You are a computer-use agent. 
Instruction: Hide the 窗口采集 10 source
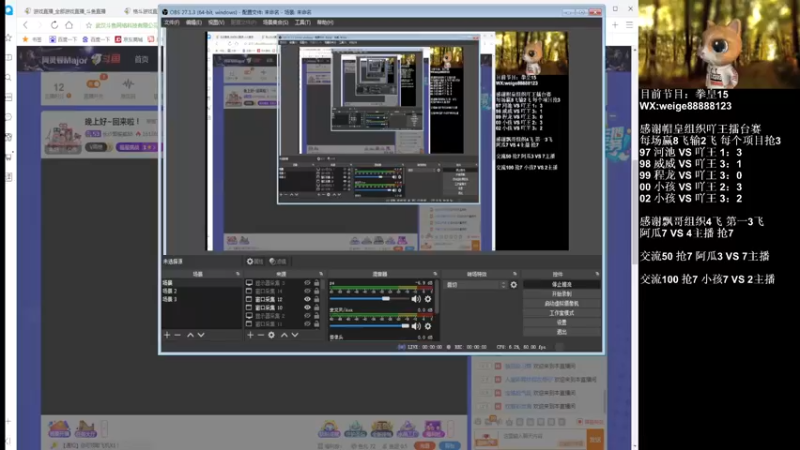coord(307,308)
